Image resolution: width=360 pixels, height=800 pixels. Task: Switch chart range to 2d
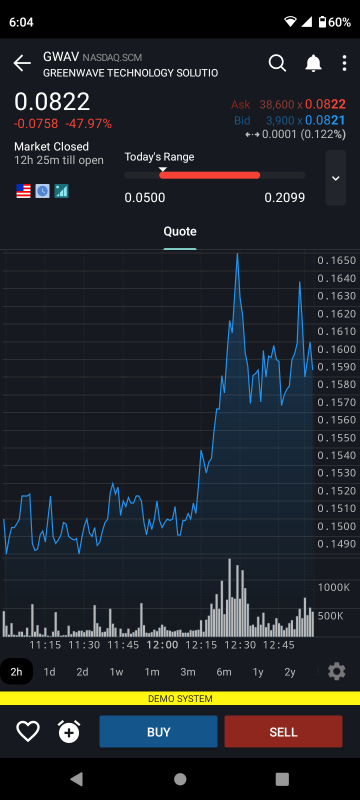[83, 671]
